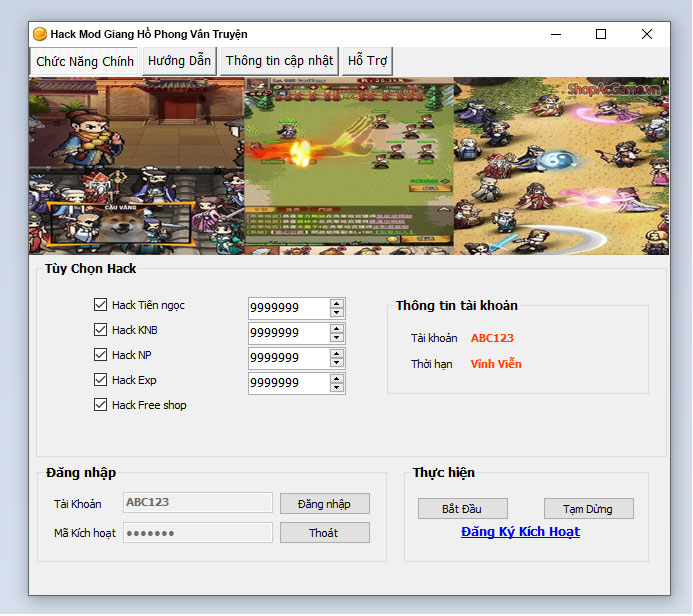Increase the Hack Exp value with up arrow
Image resolution: width=693 pixels, height=616 pixels.
click(x=337, y=379)
